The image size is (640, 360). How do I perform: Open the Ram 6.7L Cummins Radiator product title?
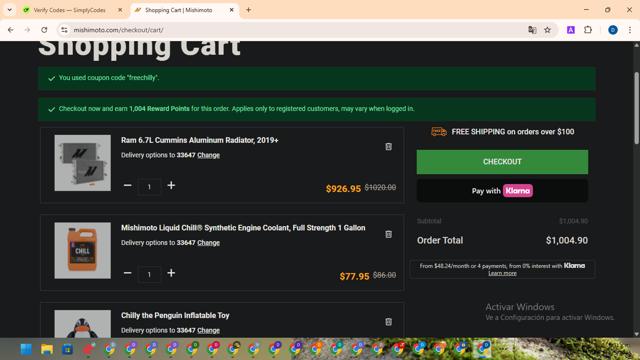click(x=200, y=140)
